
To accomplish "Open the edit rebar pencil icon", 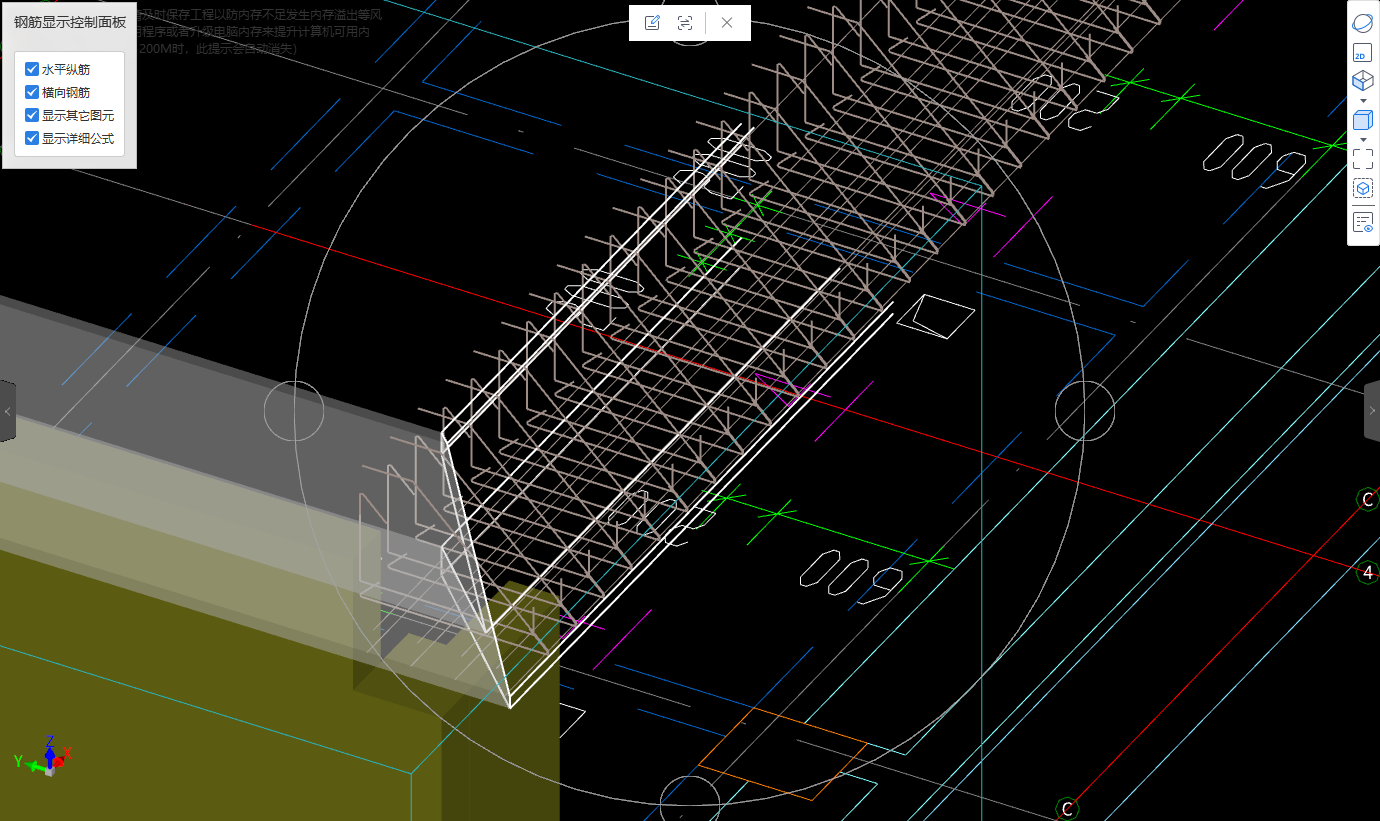I will coord(652,23).
